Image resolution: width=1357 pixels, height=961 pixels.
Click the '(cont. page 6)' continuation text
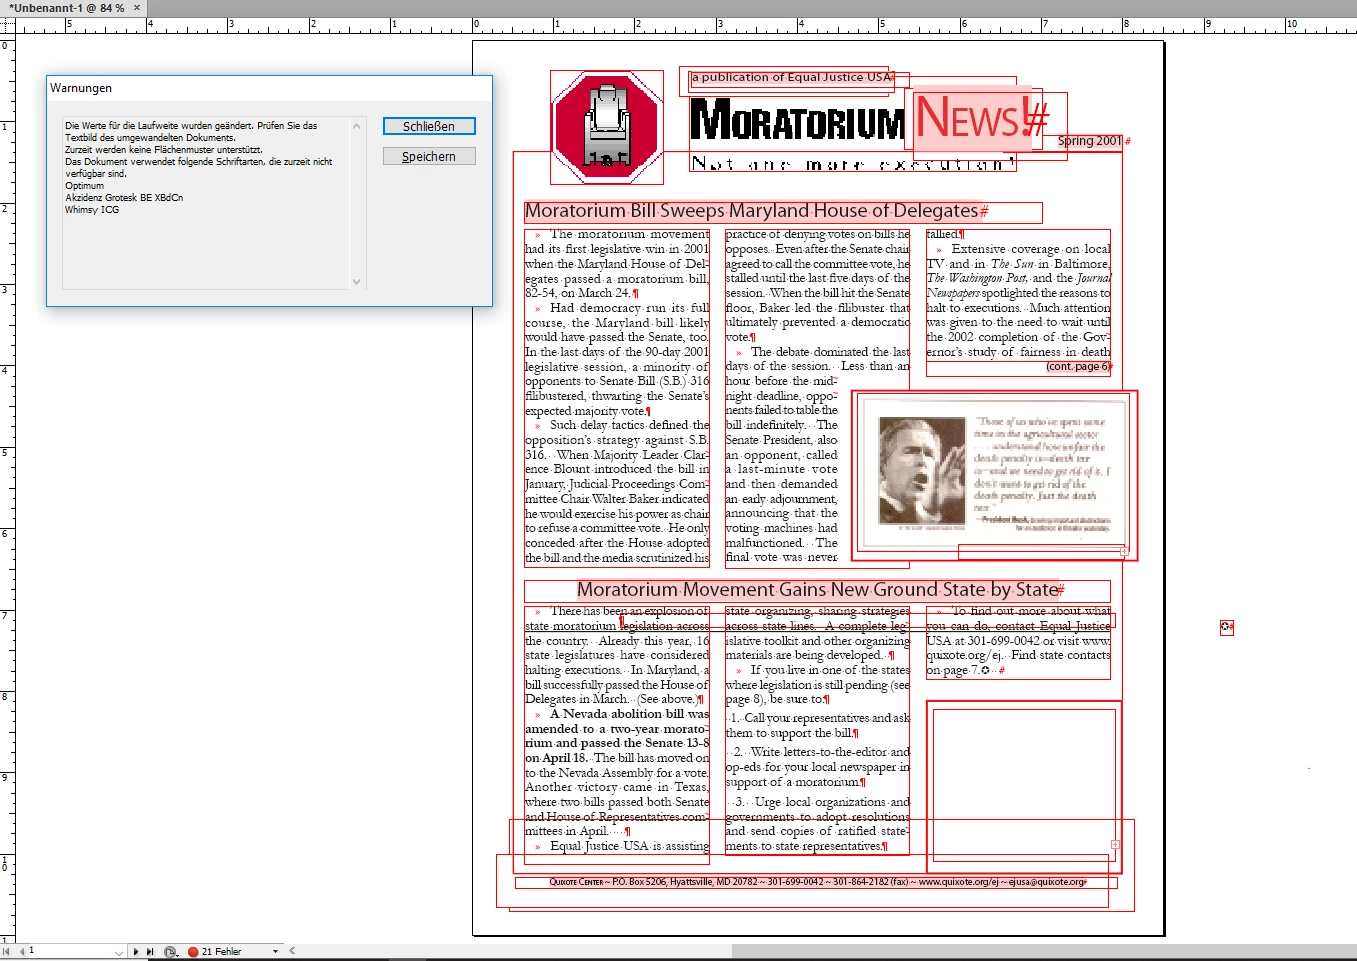click(x=1079, y=367)
